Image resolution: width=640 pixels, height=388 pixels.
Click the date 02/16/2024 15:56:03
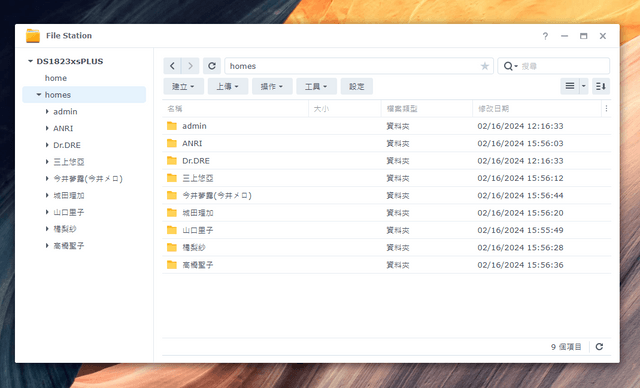coord(520,144)
